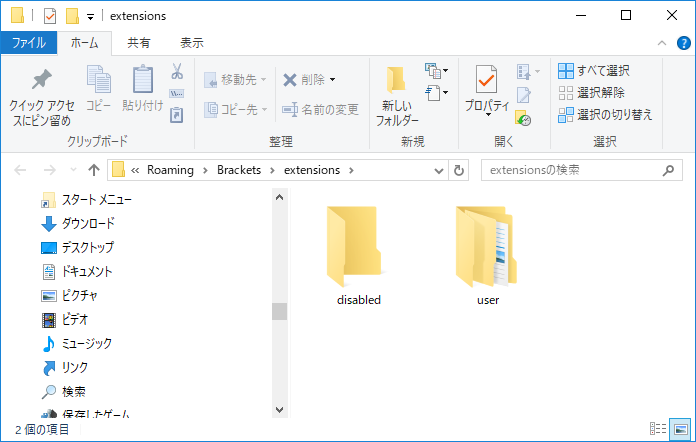Click the History icon in Open group
This screenshot has width=696, height=442.
pos(523,118)
